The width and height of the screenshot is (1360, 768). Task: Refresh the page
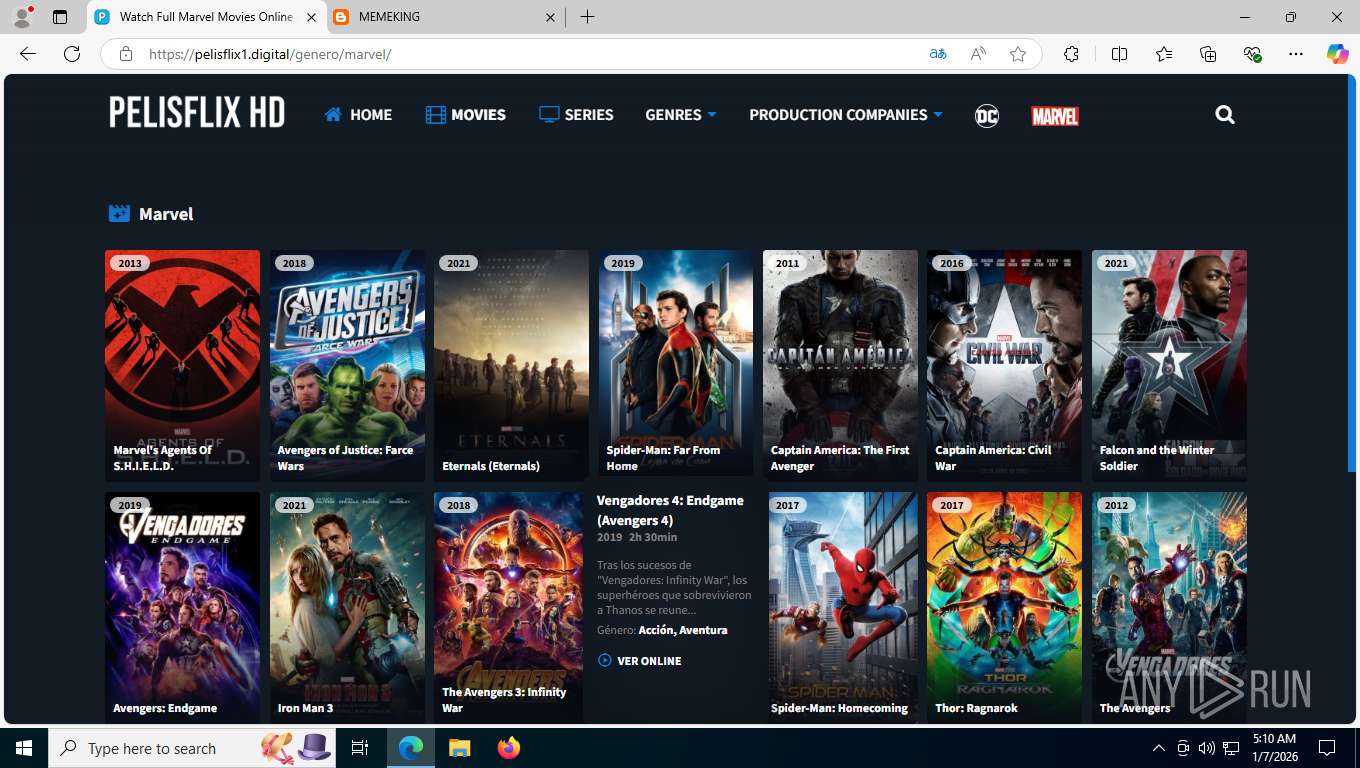click(x=72, y=54)
